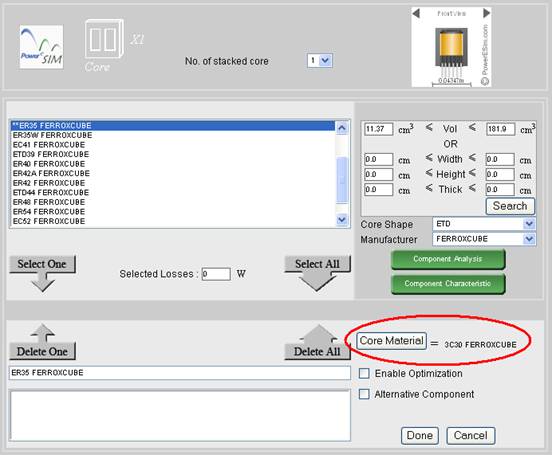
Task: Open Component Analysis
Action: 448,259
